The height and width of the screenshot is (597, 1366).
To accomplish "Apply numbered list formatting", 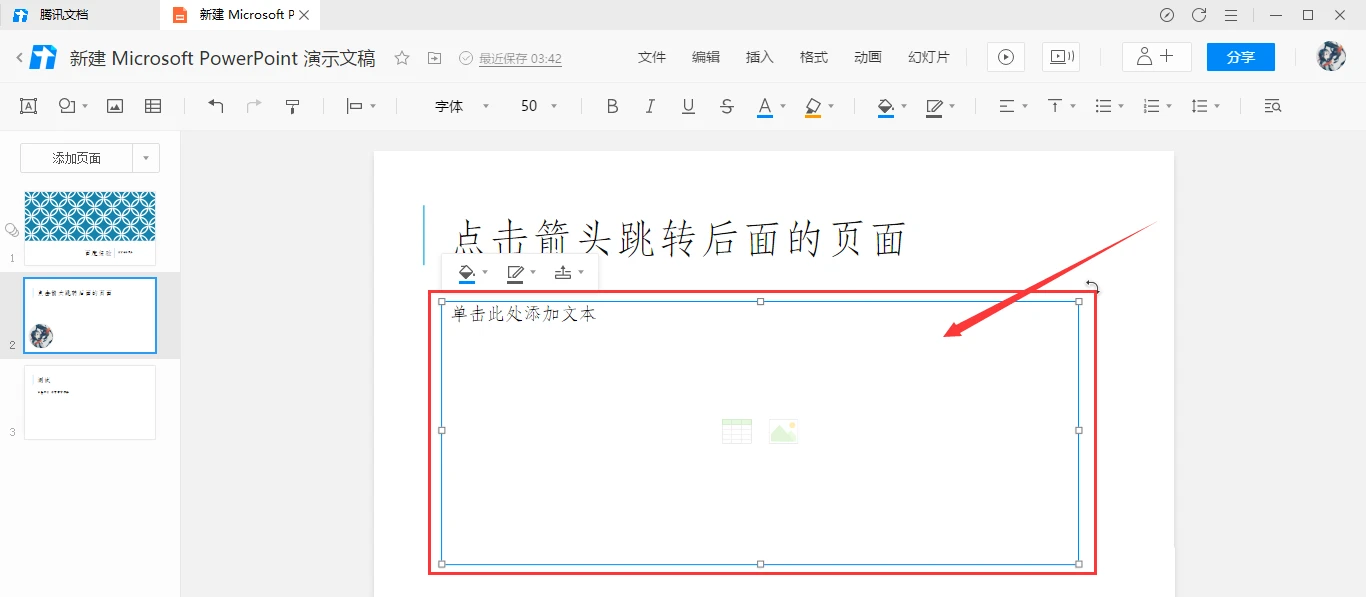I will (x=1151, y=106).
